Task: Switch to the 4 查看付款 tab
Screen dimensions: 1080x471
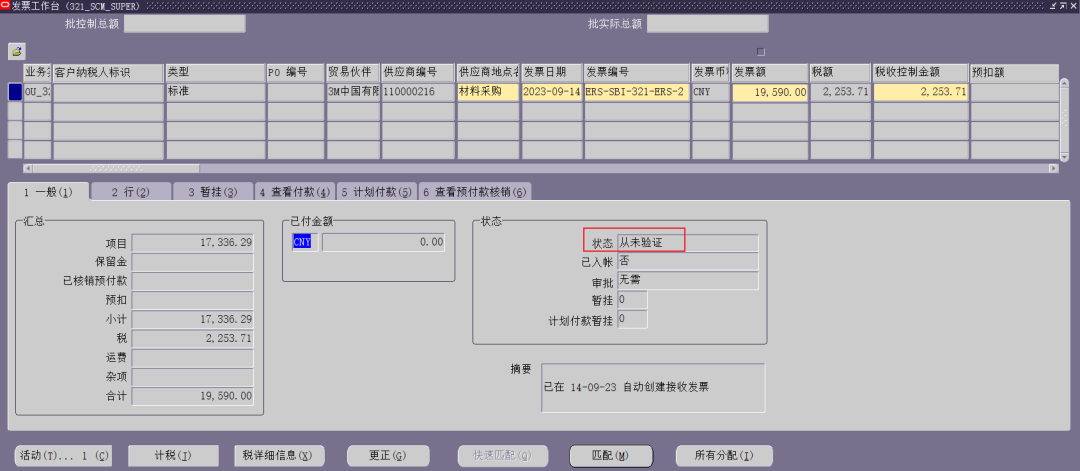Action: point(295,192)
